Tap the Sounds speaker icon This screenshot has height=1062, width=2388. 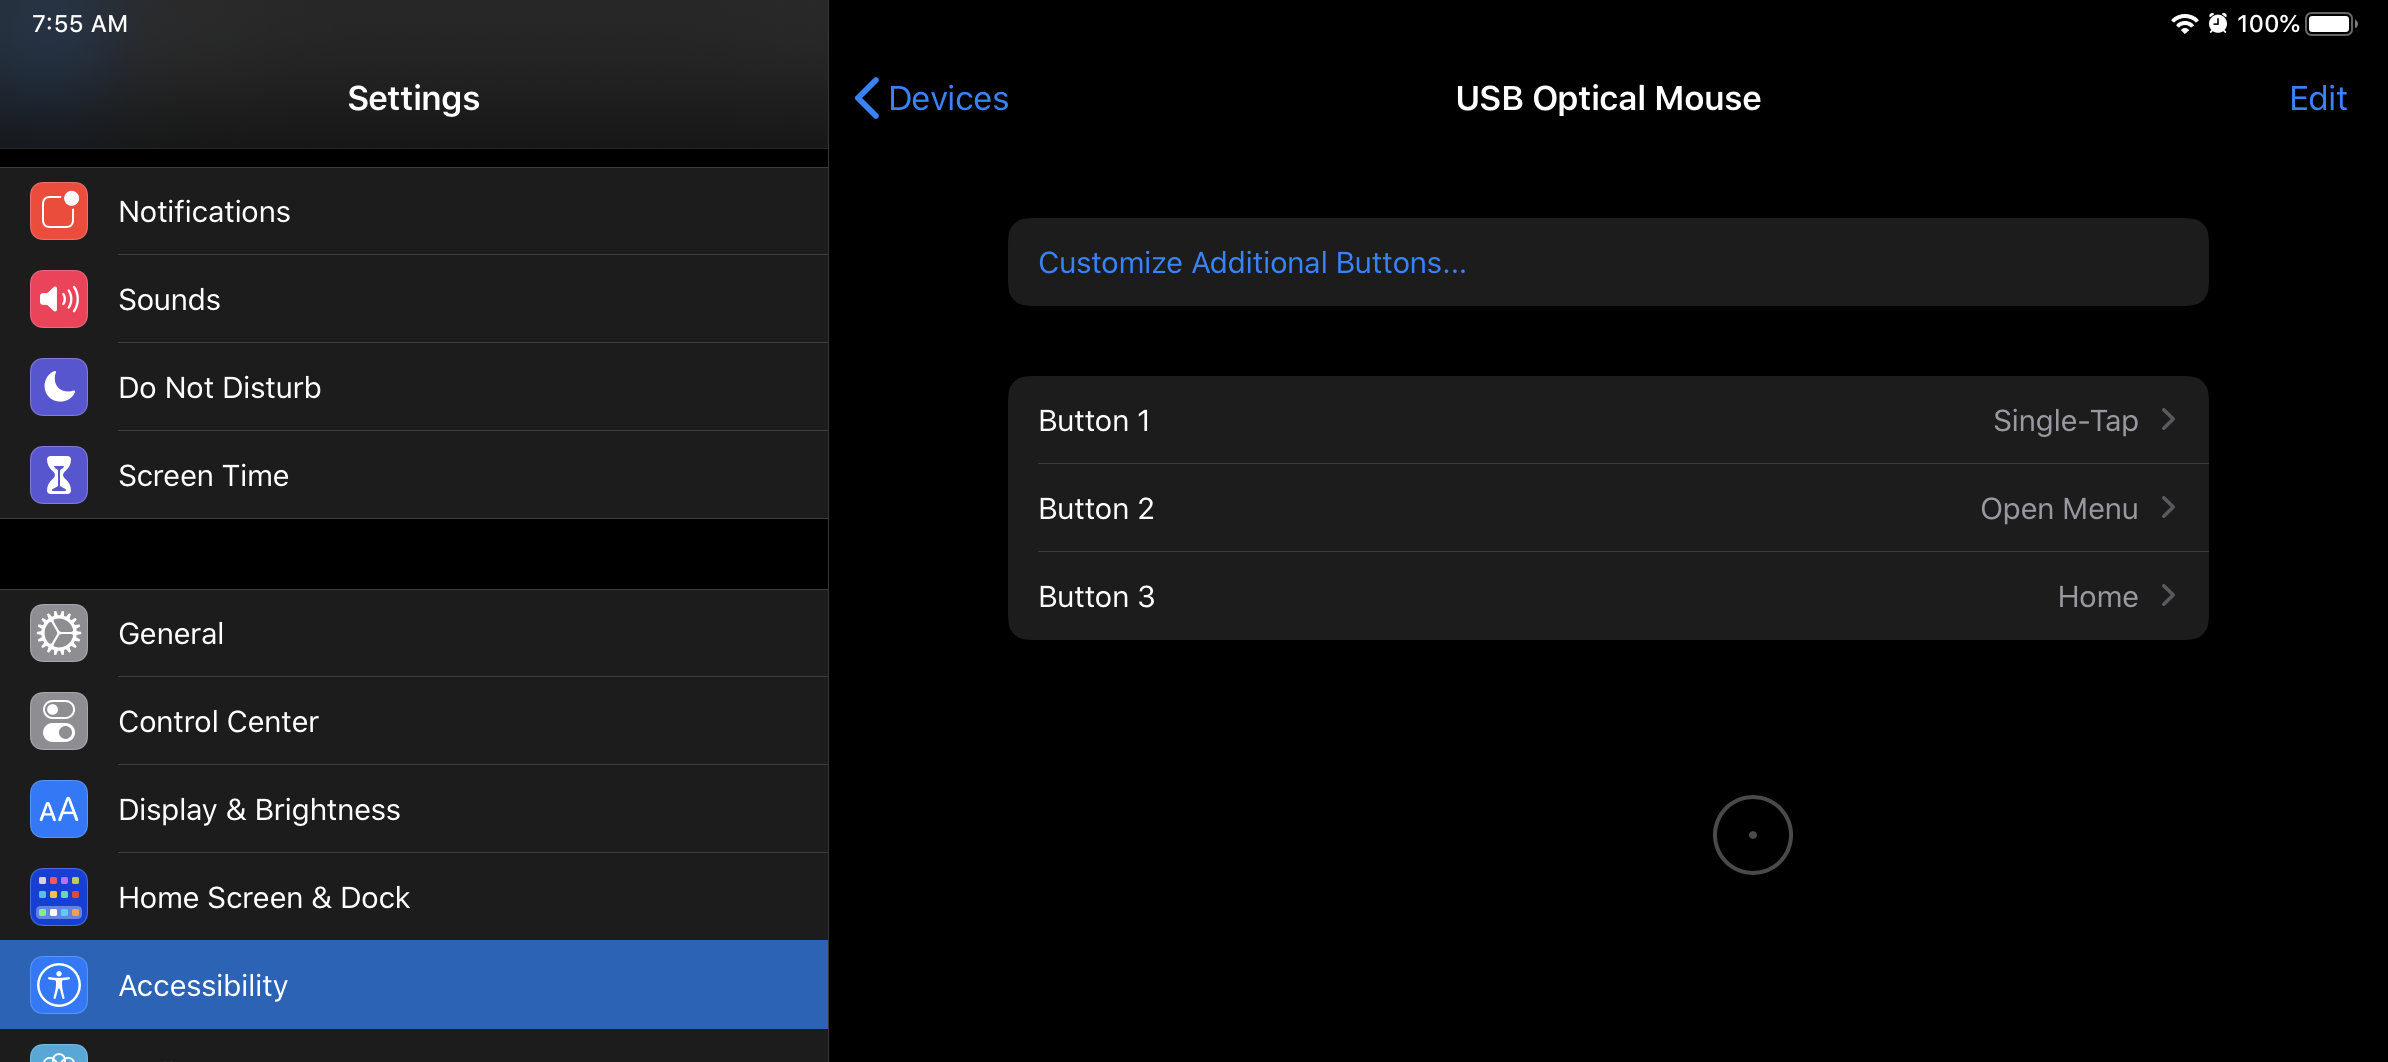[59, 300]
